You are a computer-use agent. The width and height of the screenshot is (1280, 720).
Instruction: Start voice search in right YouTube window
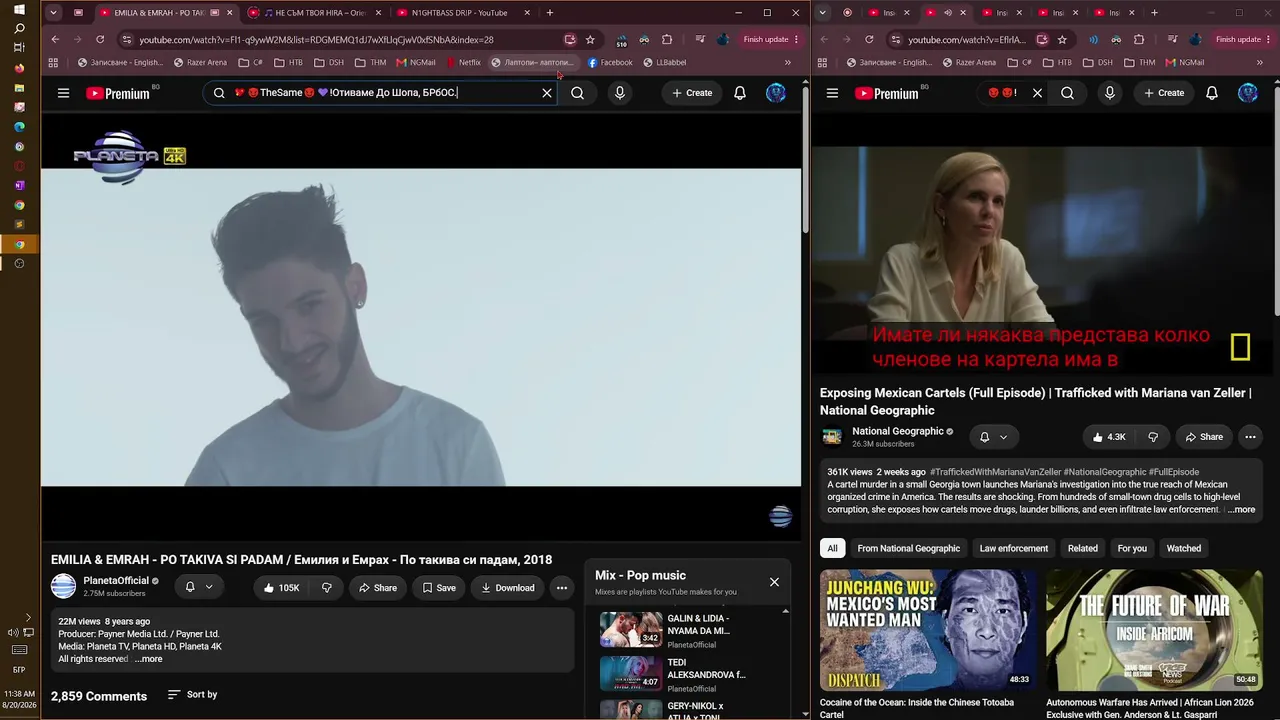(x=1109, y=93)
